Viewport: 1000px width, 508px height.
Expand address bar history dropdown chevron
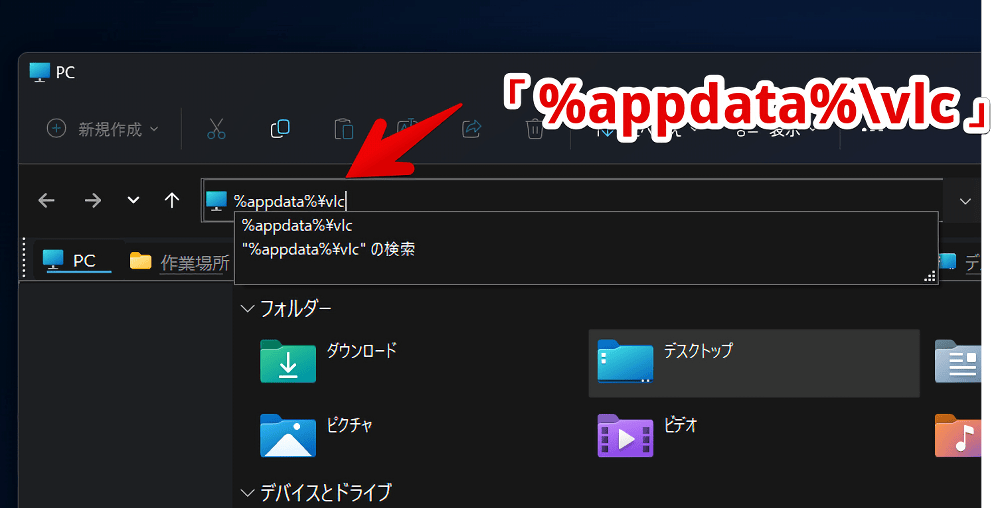(x=966, y=201)
